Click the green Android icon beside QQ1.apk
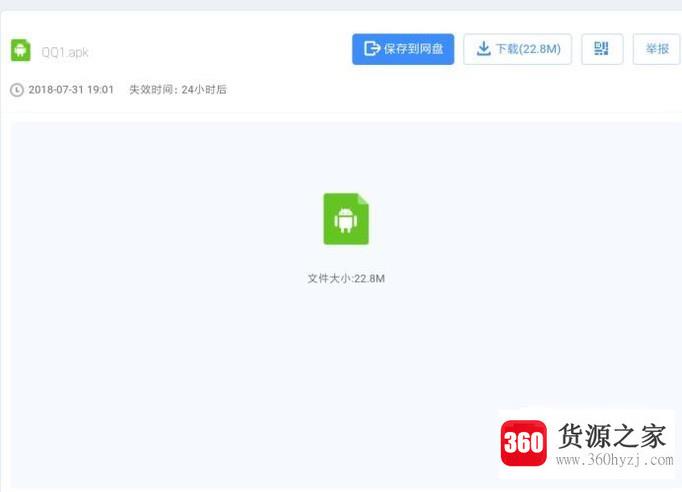The width and height of the screenshot is (682, 492). (20, 50)
